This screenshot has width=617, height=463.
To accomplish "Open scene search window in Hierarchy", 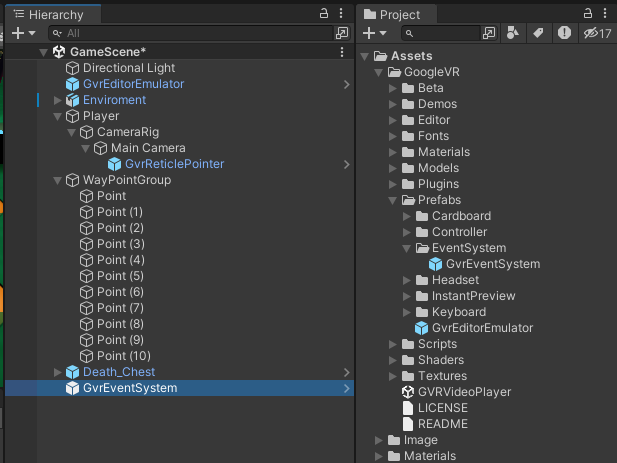I will [x=342, y=33].
